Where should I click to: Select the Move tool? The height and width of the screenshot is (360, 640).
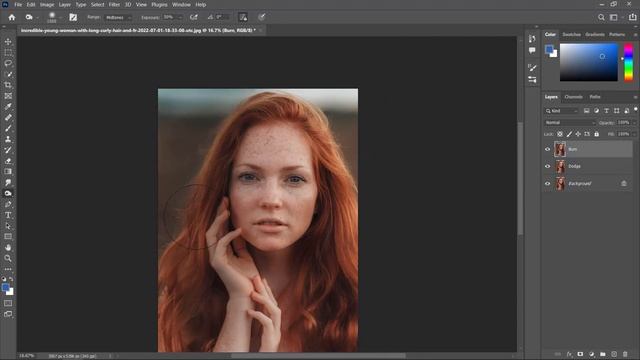coord(8,42)
